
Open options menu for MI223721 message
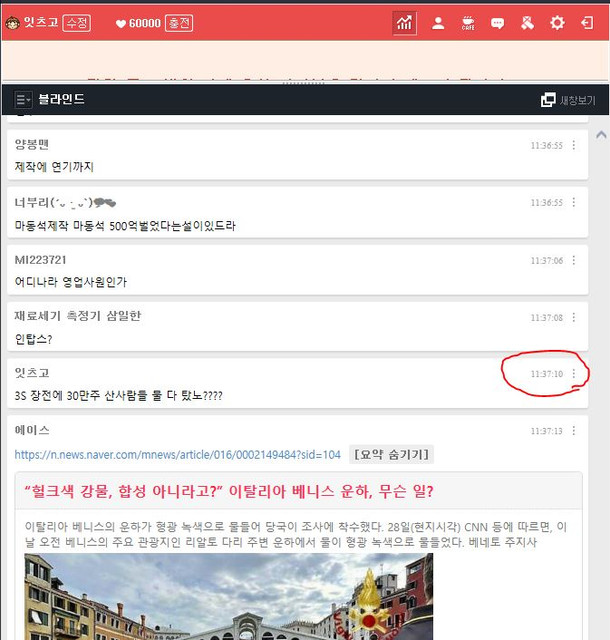tap(574, 260)
